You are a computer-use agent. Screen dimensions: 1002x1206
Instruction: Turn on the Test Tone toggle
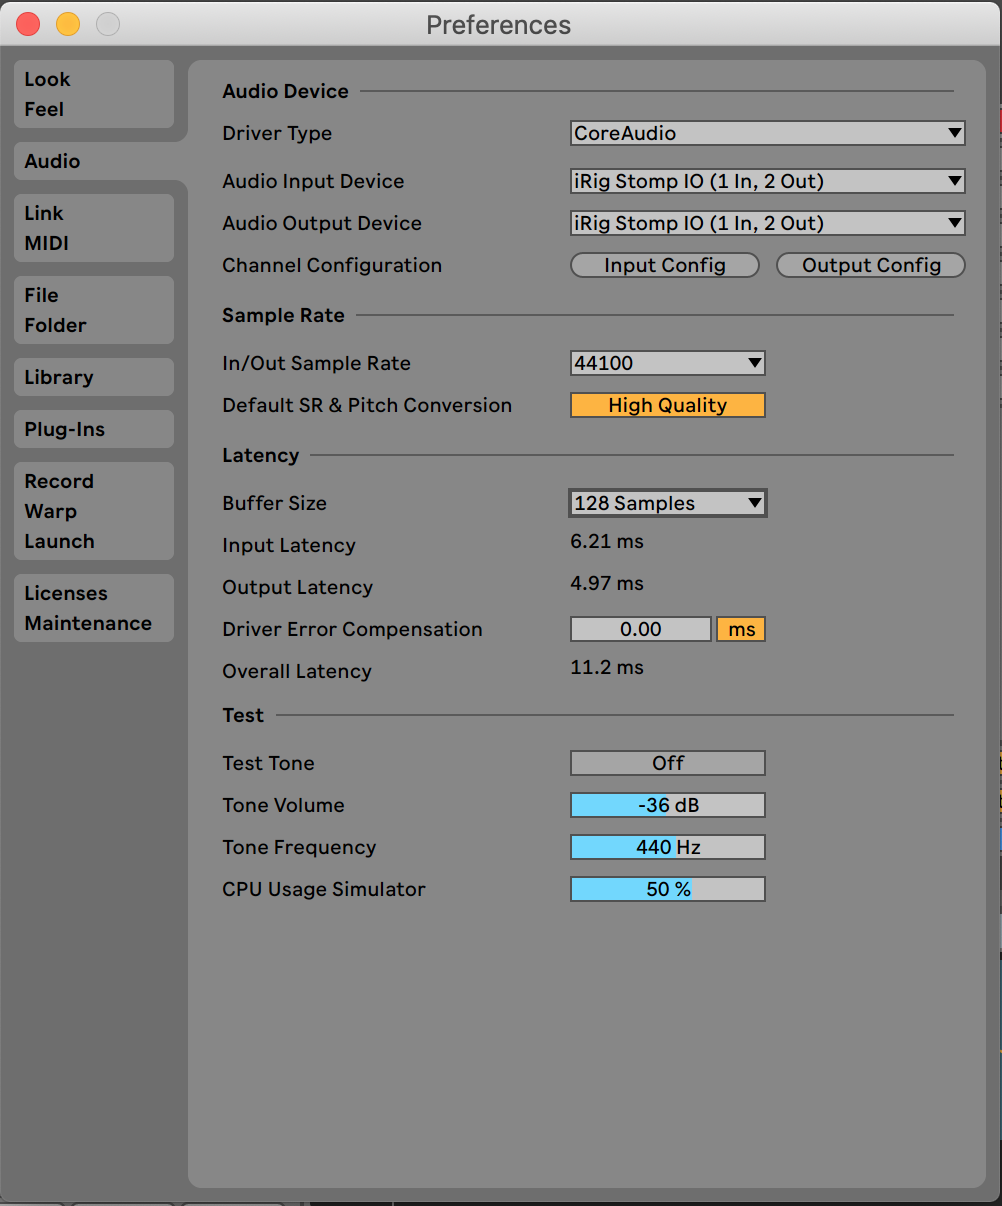pyautogui.click(x=667, y=763)
